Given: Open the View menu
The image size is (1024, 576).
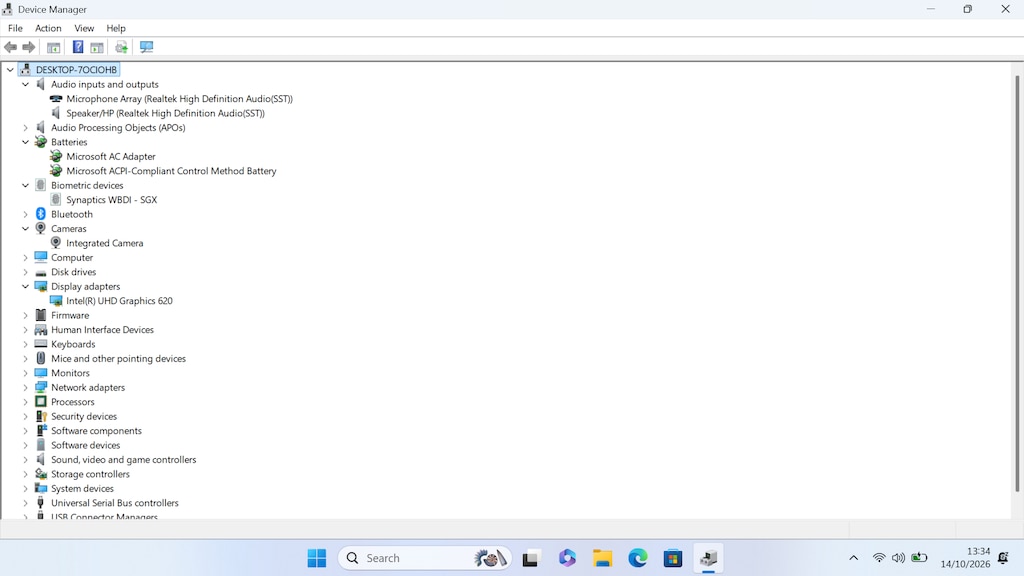Looking at the screenshot, I should [x=84, y=28].
